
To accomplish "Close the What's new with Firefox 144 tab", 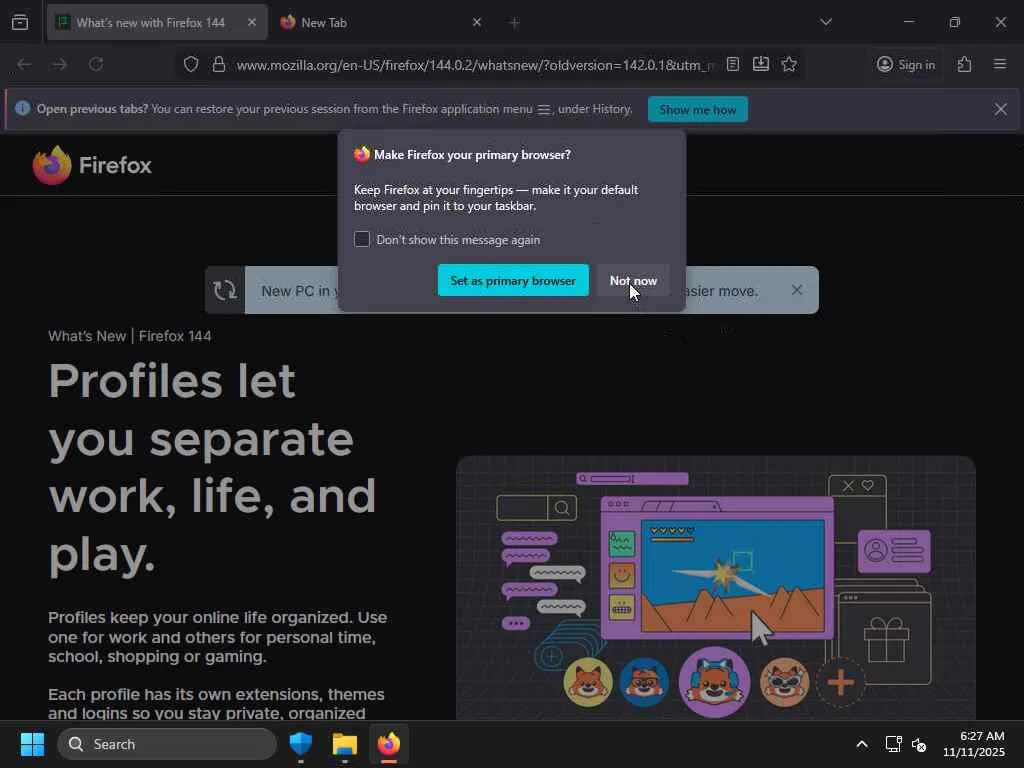I will point(252,22).
